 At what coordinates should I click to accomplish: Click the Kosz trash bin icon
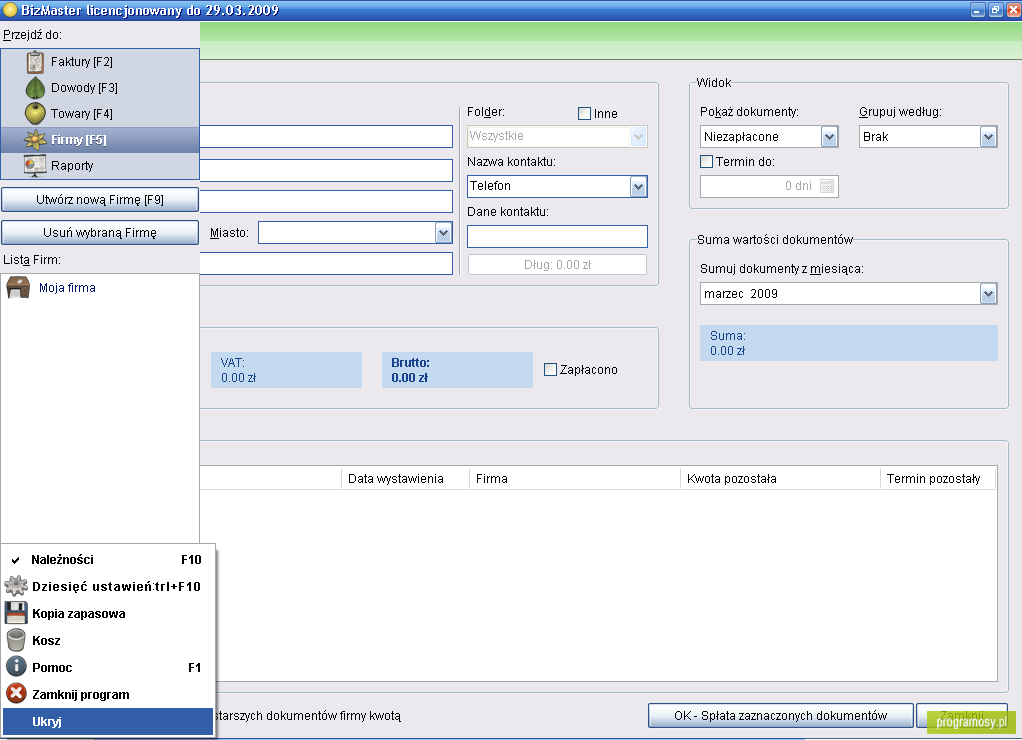[16, 640]
